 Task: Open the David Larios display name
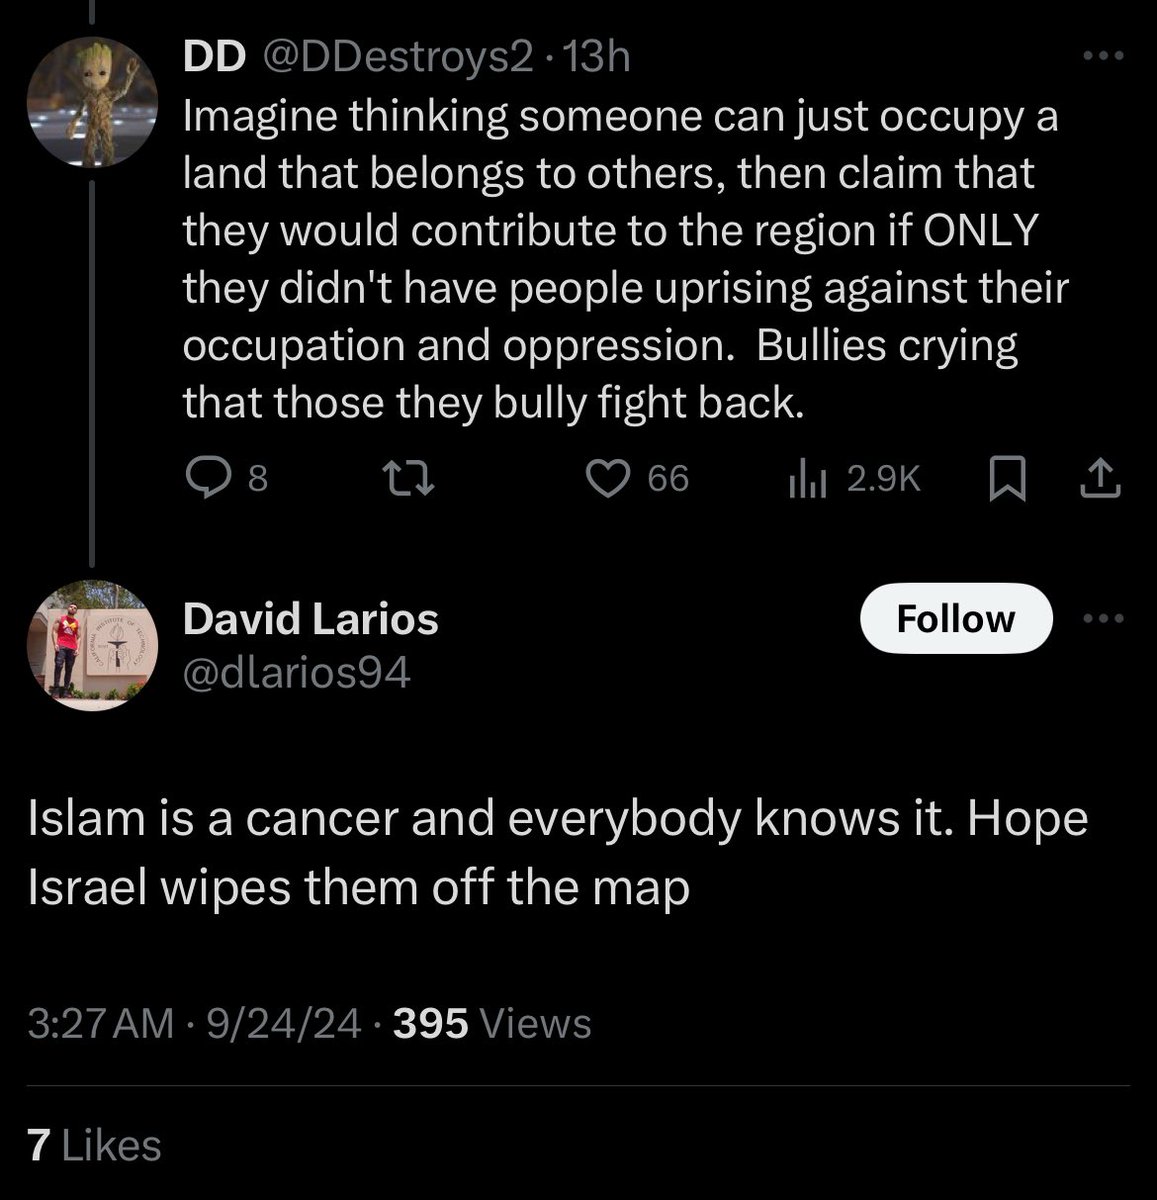pos(310,619)
